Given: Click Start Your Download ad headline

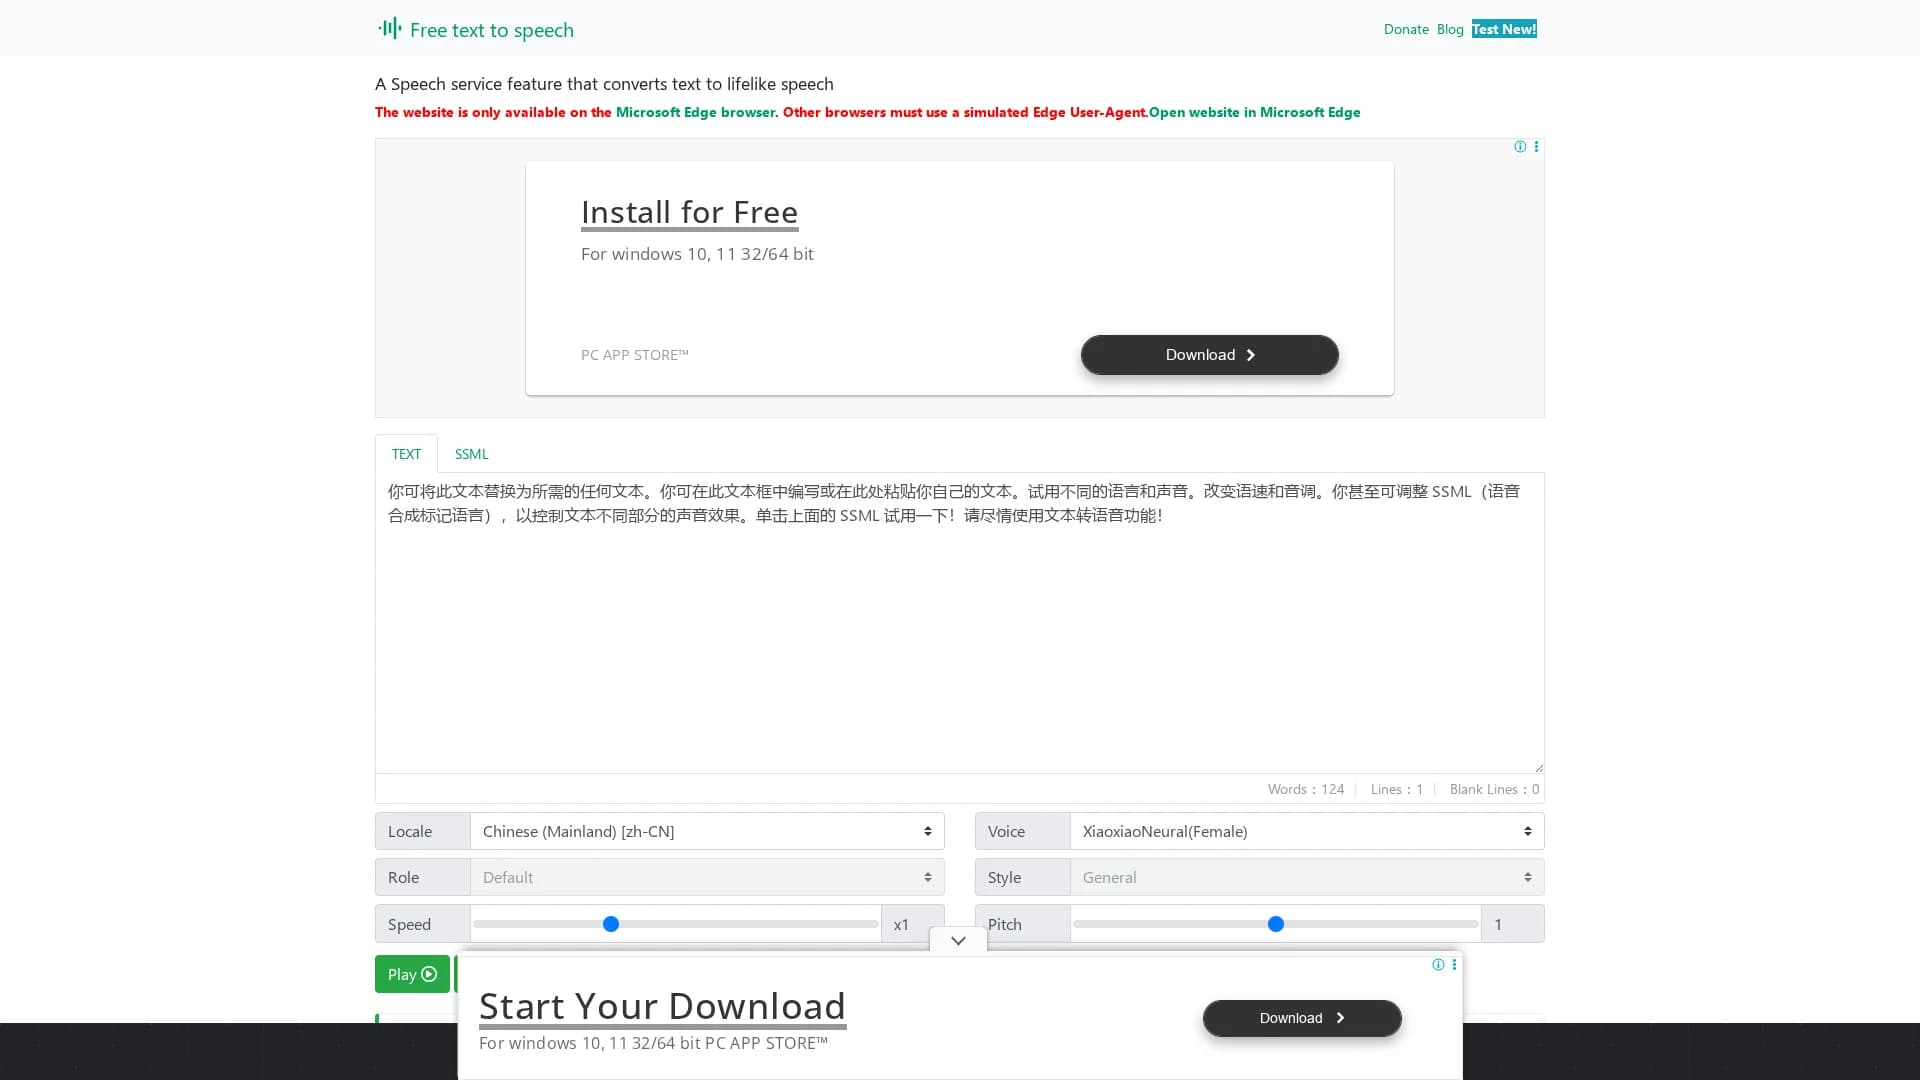Looking at the screenshot, I should 662,1006.
